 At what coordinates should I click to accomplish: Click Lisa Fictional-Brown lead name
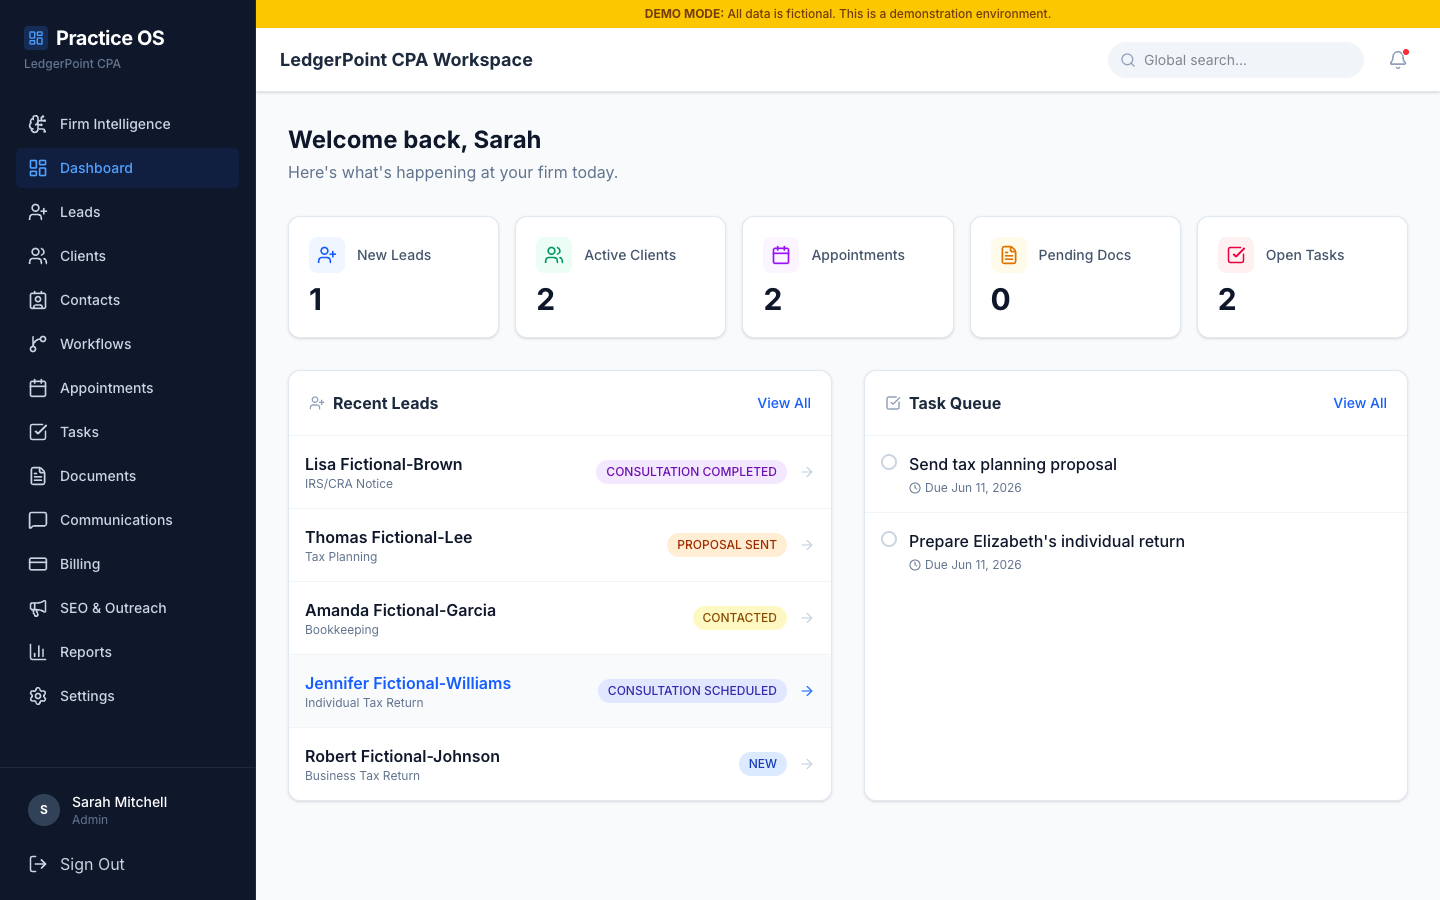(x=384, y=464)
